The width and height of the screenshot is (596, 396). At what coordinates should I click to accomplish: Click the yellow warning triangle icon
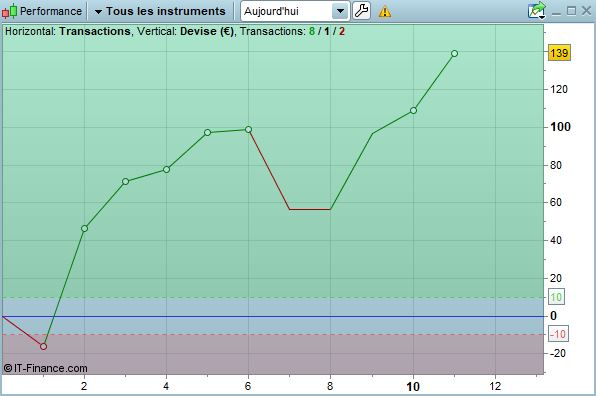click(385, 11)
